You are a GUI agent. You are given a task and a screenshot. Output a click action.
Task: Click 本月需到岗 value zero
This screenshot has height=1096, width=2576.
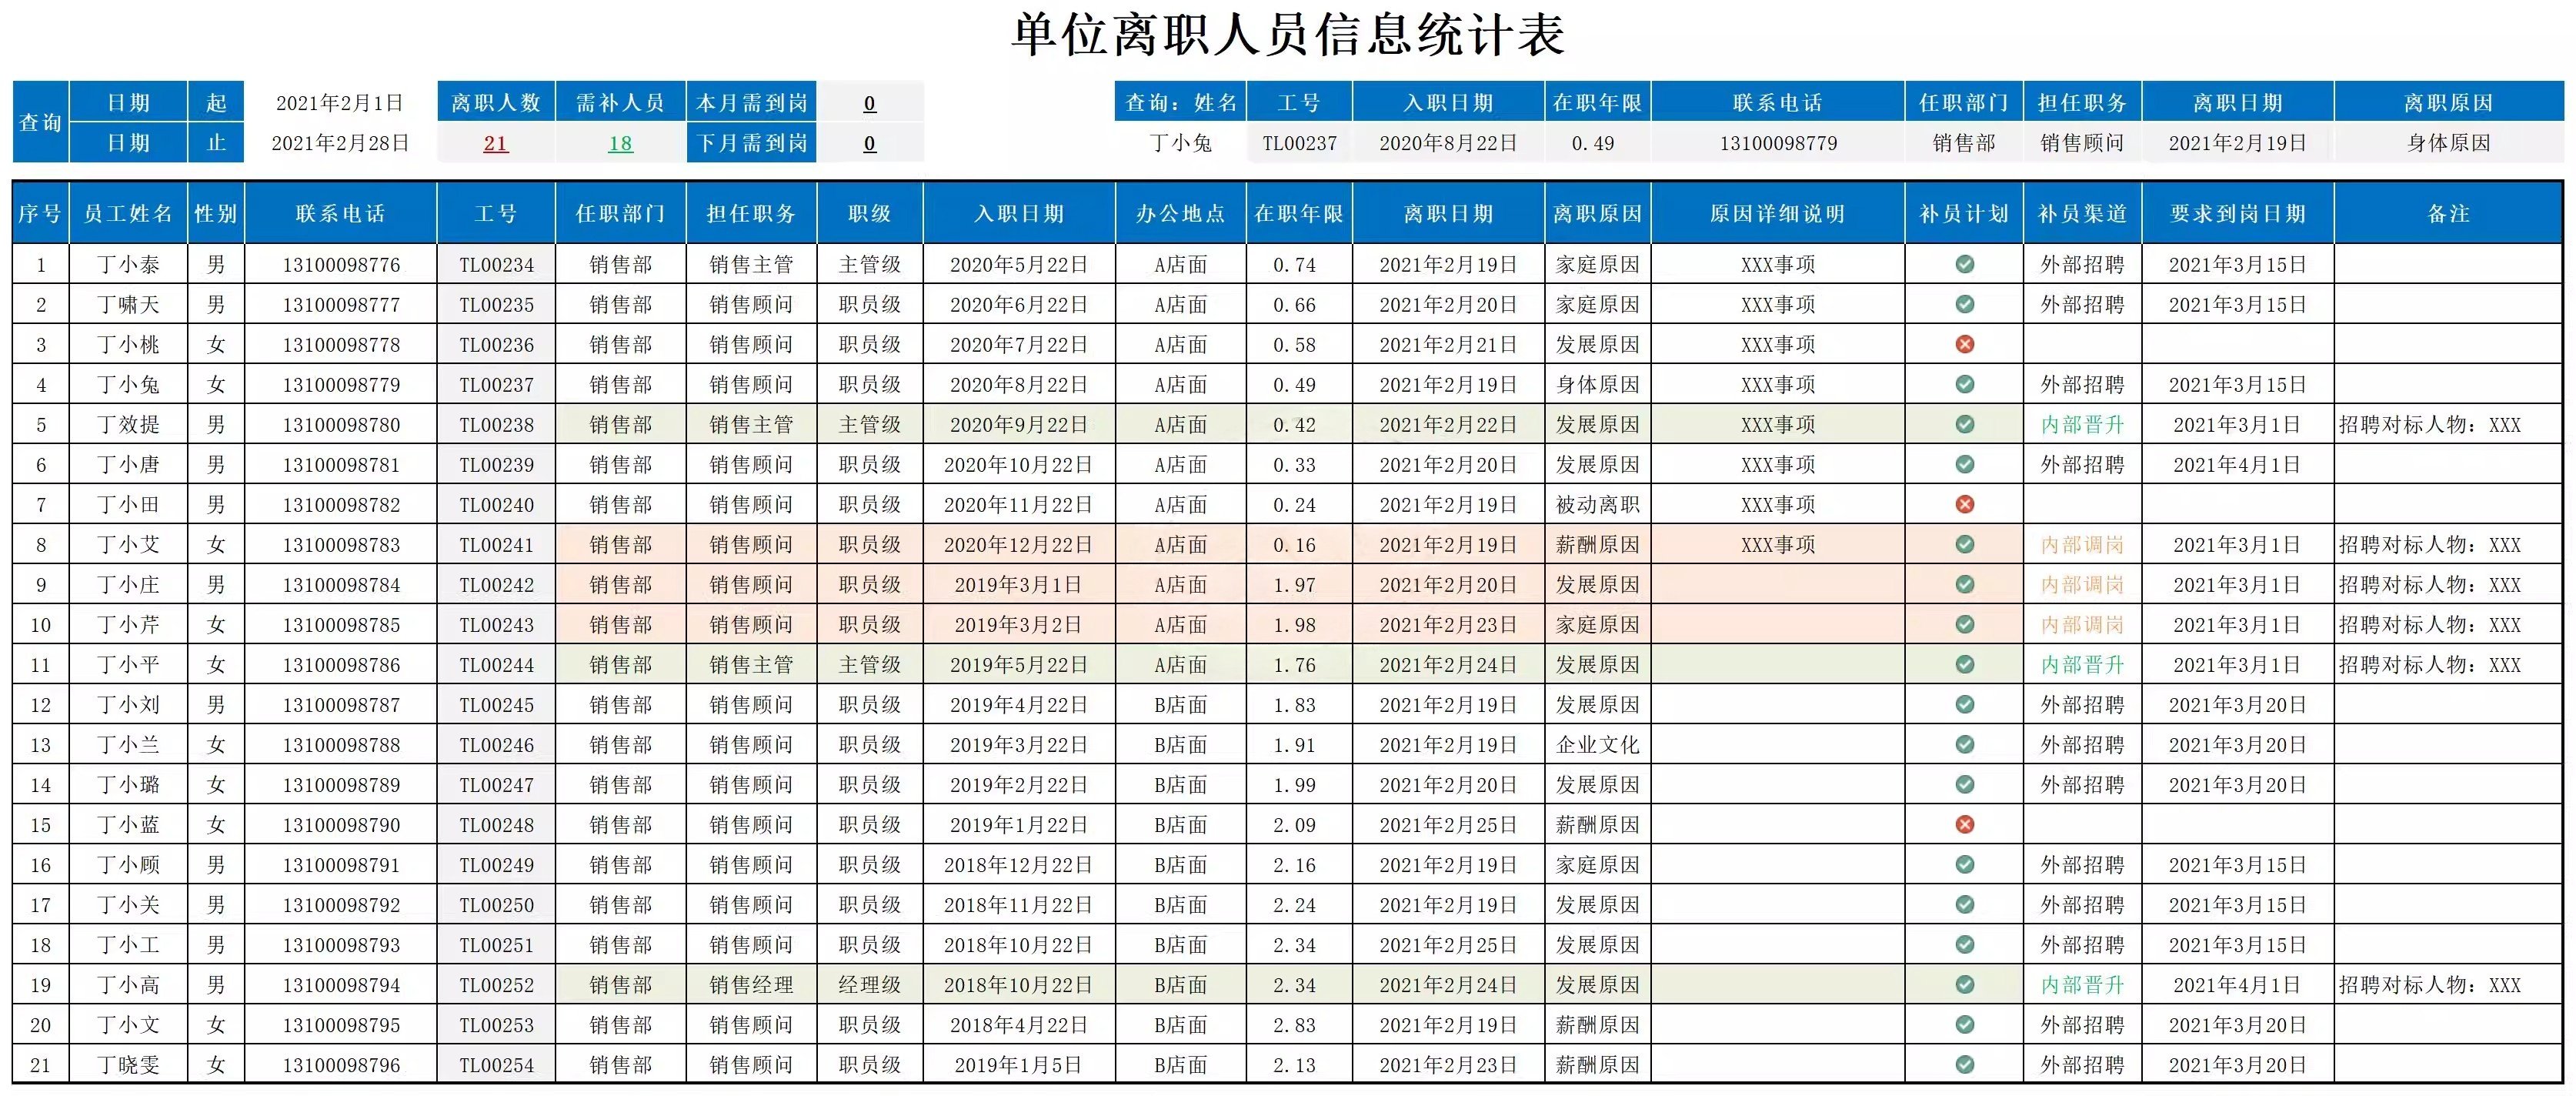coord(869,103)
